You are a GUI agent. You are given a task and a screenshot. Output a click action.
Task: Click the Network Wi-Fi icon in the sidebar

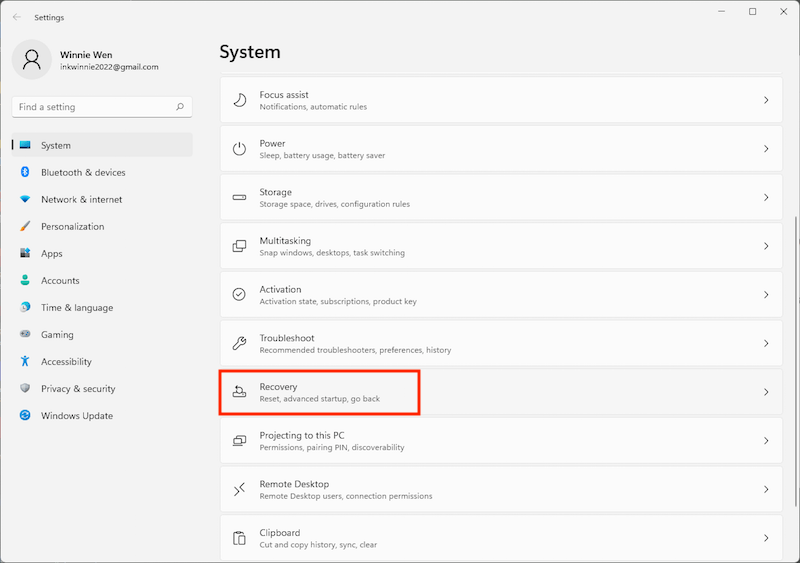(x=25, y=199)
